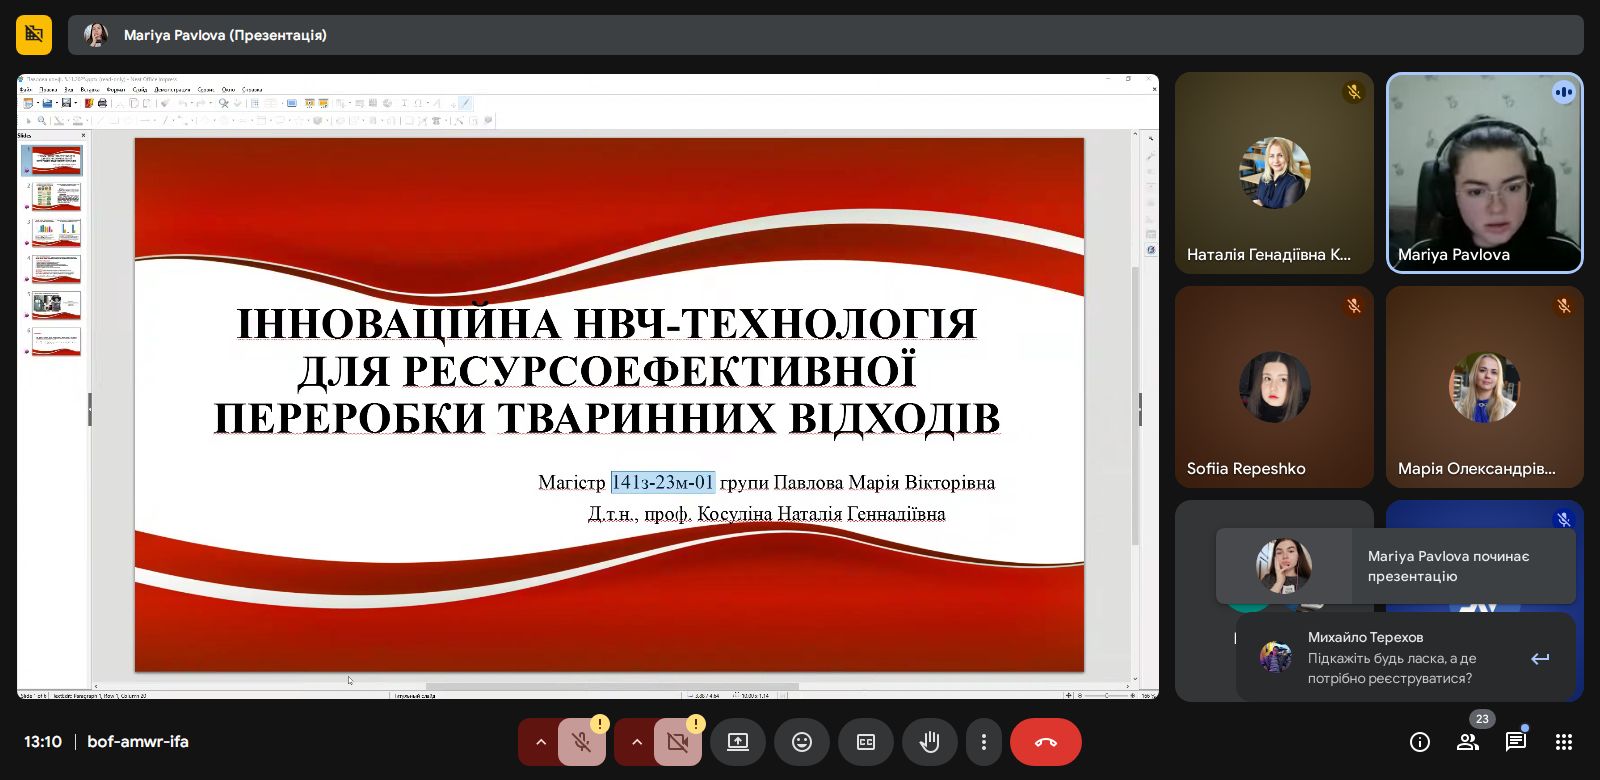The width and height of the screenshot is (1600, 780).
Task: Expand audio settings arrow beside microphone
Action: click(540, 742)
